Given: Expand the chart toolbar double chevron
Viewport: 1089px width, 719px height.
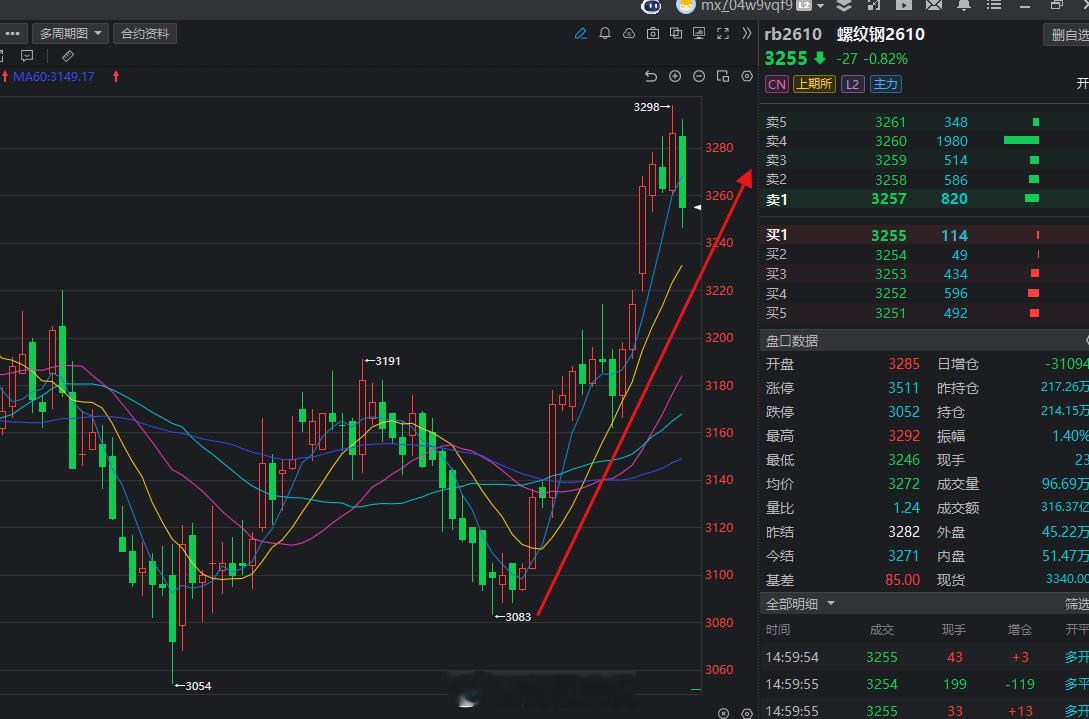Looking at the screenshot, I should (747, 33).
